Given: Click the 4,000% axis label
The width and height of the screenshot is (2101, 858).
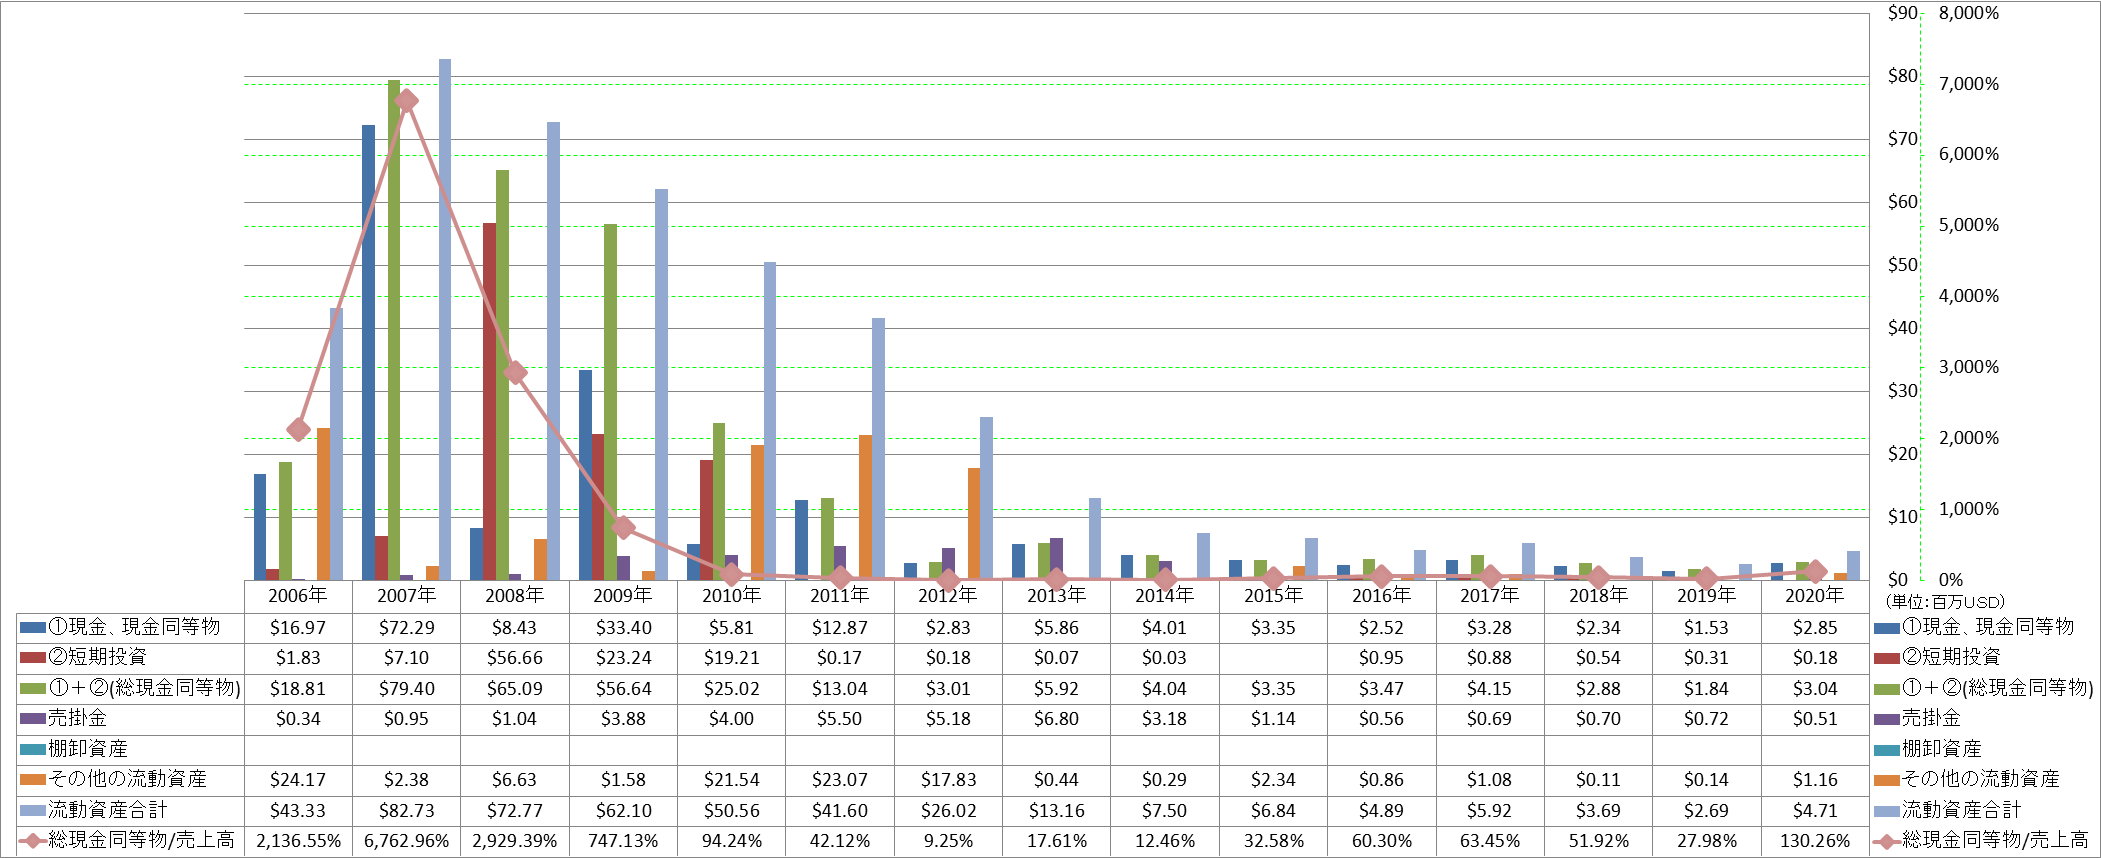Looking at the screenshot, I should 1969,296.
